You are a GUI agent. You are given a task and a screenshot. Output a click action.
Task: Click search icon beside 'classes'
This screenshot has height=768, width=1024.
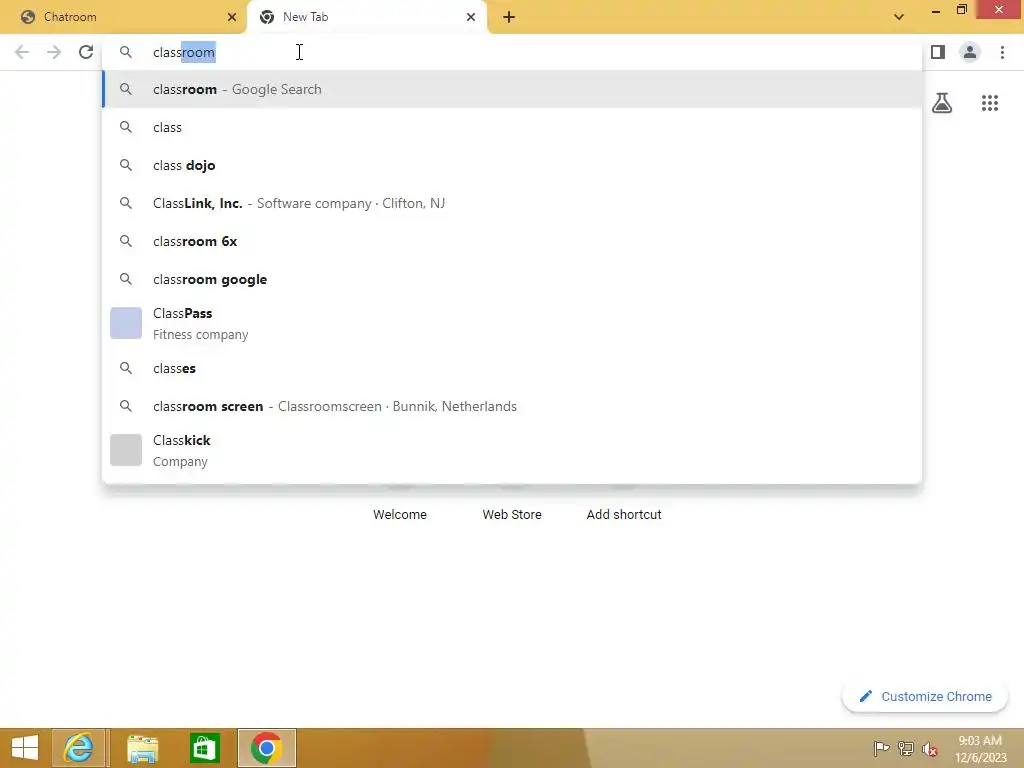click(x=126, y=368)
